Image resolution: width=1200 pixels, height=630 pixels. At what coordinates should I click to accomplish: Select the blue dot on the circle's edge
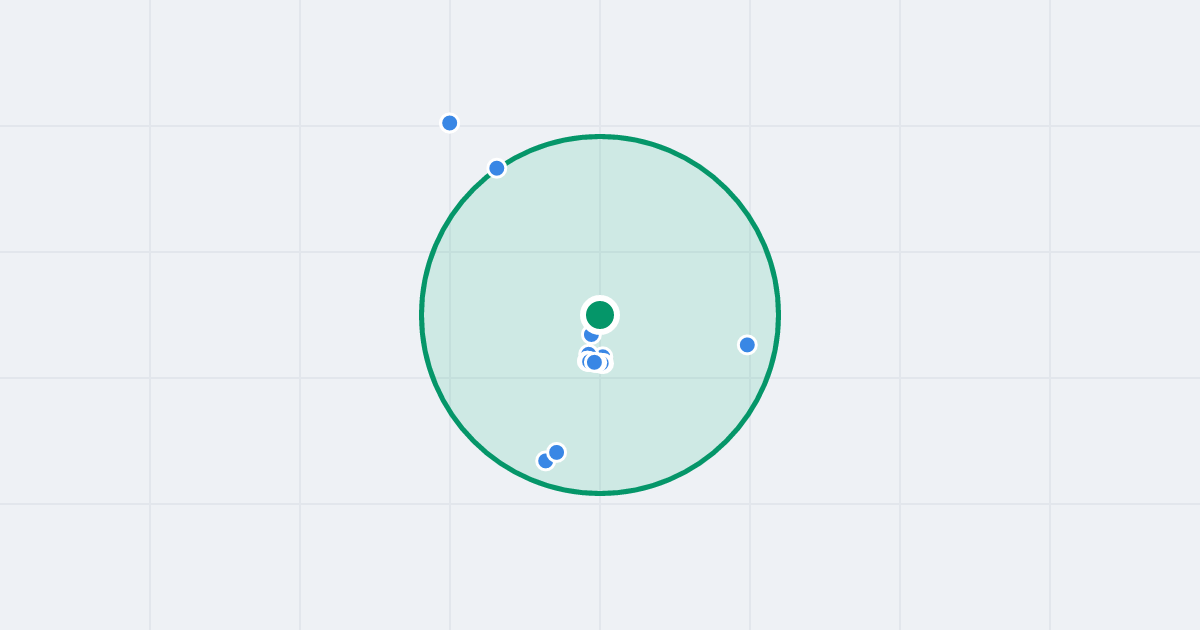(x=497, y=168)
